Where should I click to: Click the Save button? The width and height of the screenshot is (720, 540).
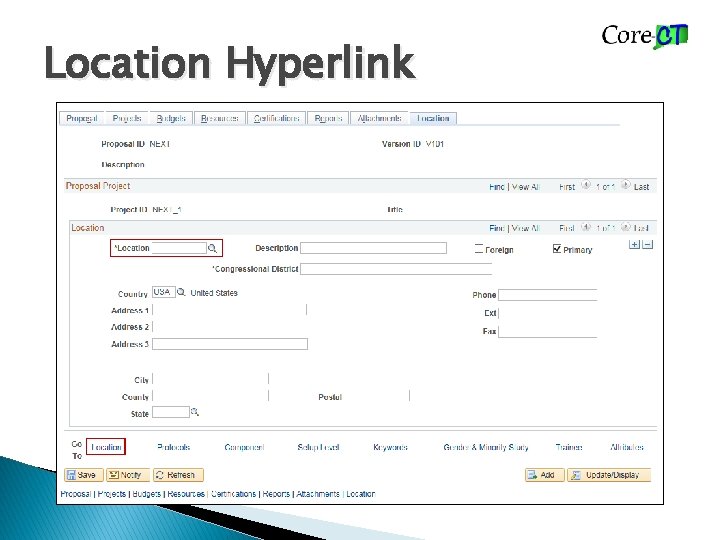pyautogui.click(x=84, y=475)
